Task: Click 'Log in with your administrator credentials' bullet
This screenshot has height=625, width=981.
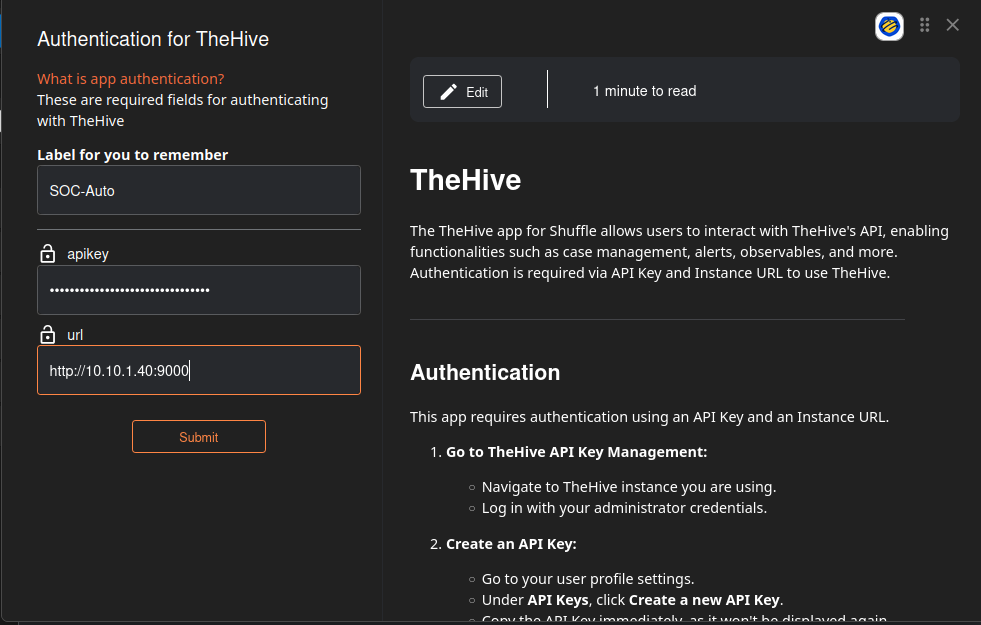Action: point(624,507)
